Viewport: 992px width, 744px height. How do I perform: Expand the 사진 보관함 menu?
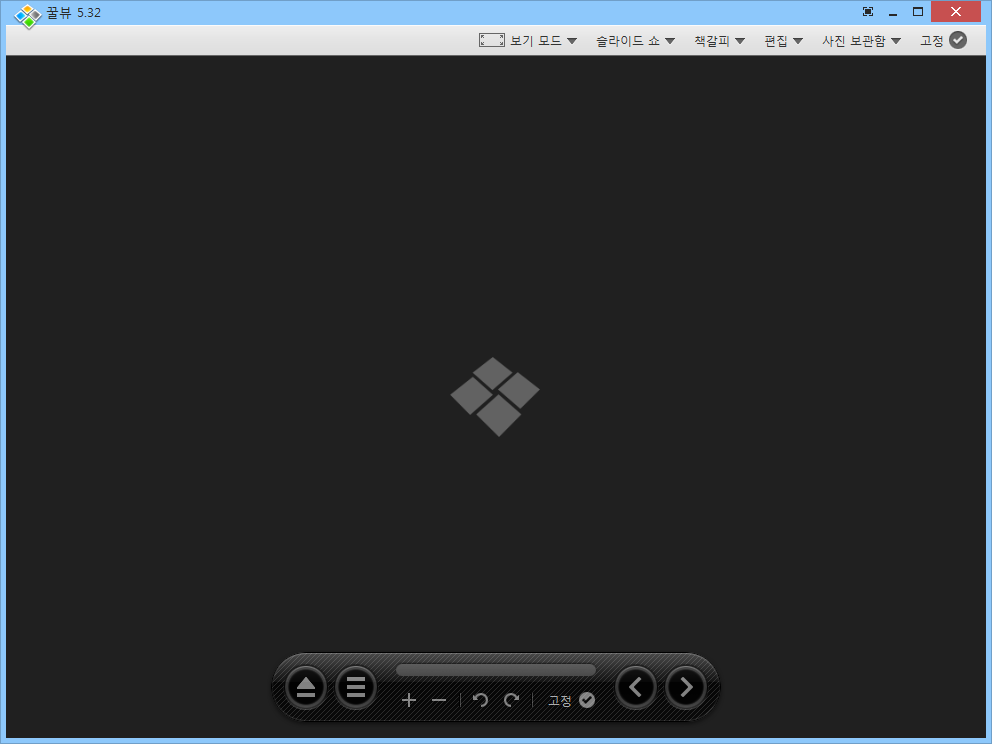[x=861, y=40]
